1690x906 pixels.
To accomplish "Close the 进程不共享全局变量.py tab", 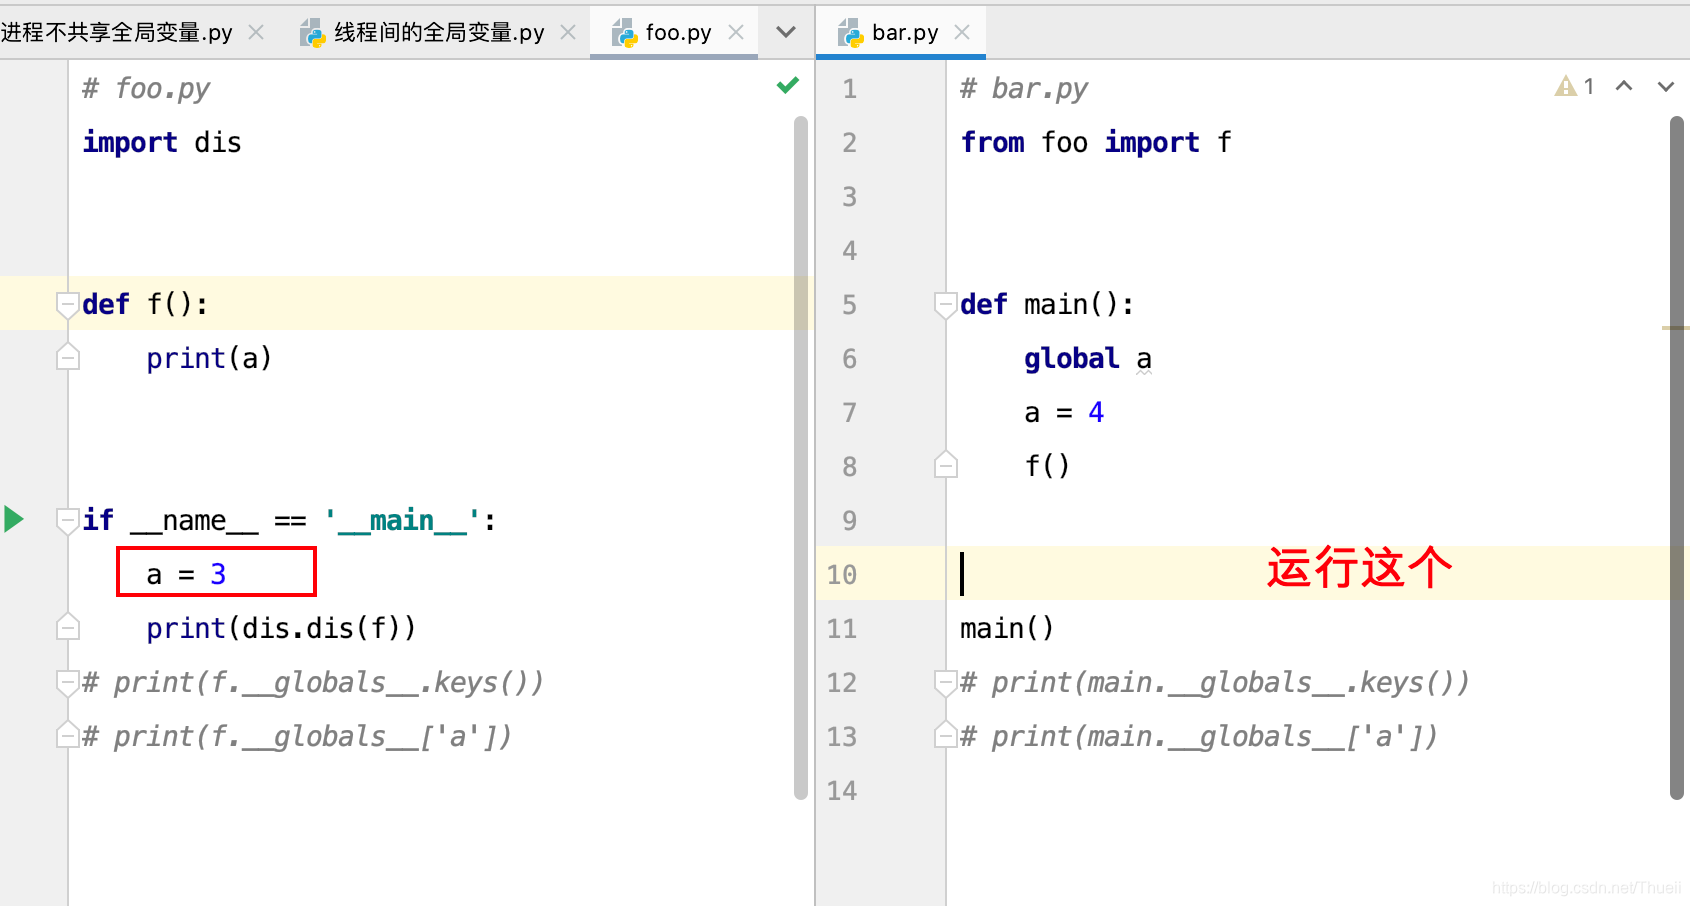I will (256, 32).
